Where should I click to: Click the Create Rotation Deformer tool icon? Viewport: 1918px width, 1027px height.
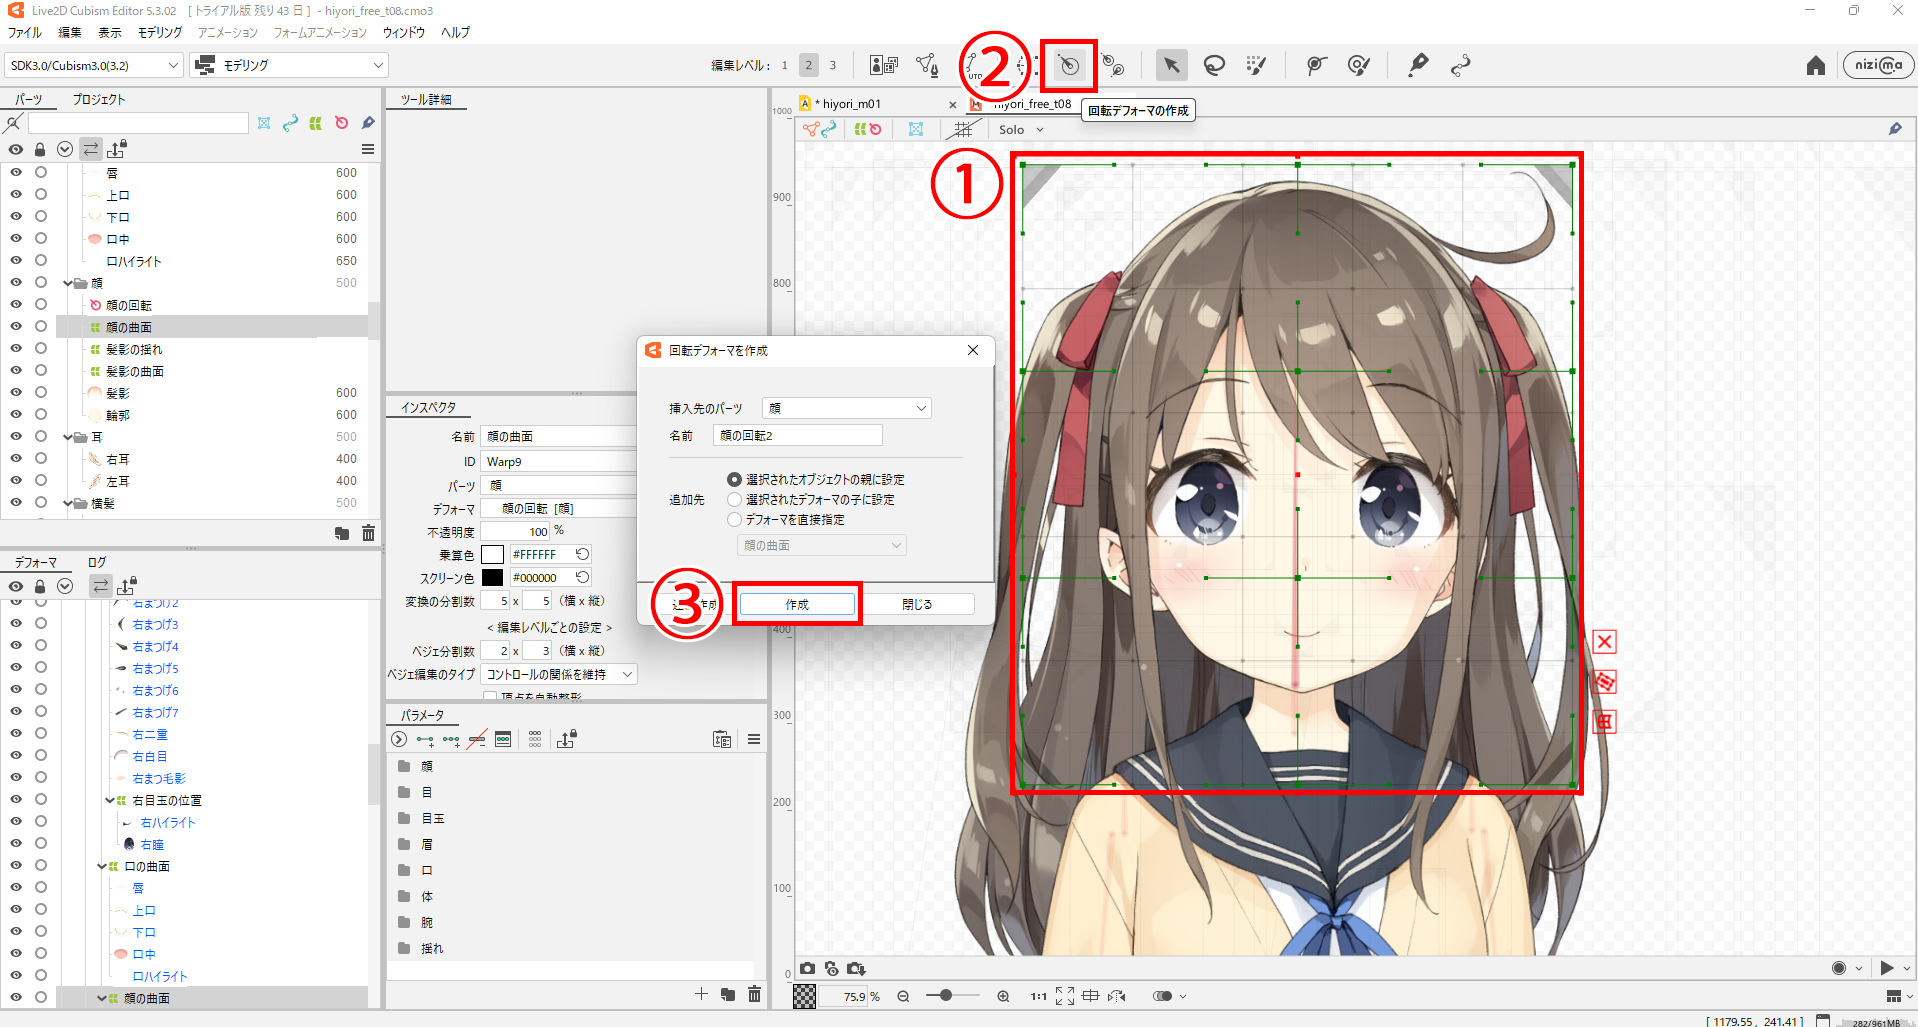pos(1069,66)
